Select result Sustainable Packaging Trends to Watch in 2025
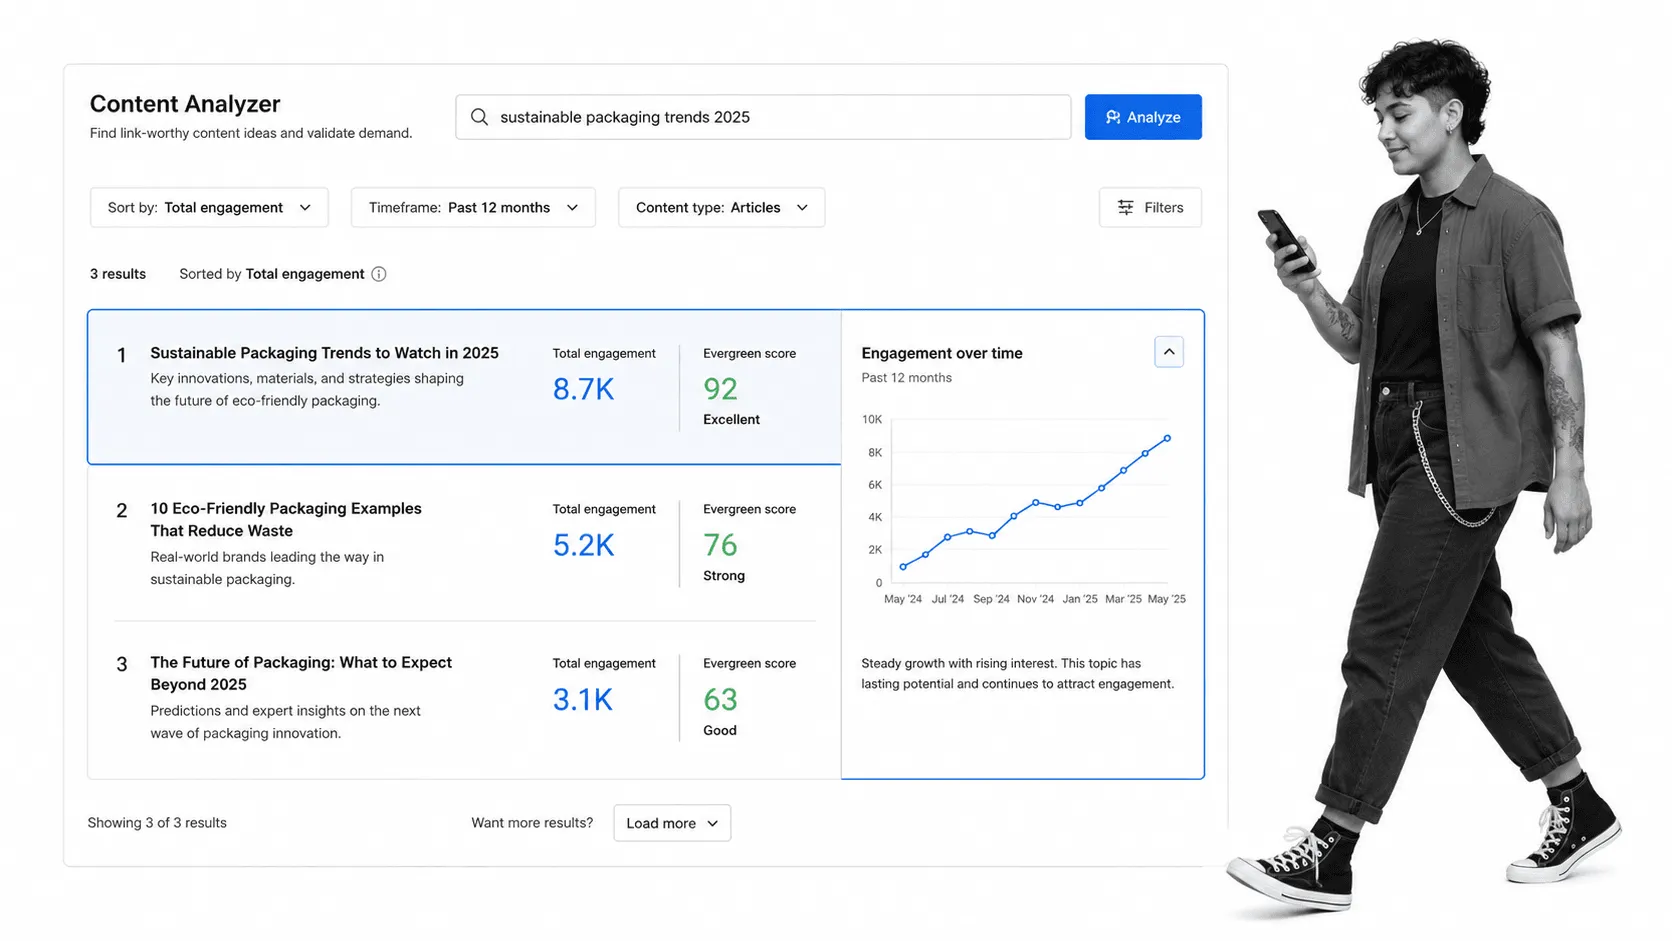Image resolution: width=1672 pixels, height=941 pixels. point(464,387)
